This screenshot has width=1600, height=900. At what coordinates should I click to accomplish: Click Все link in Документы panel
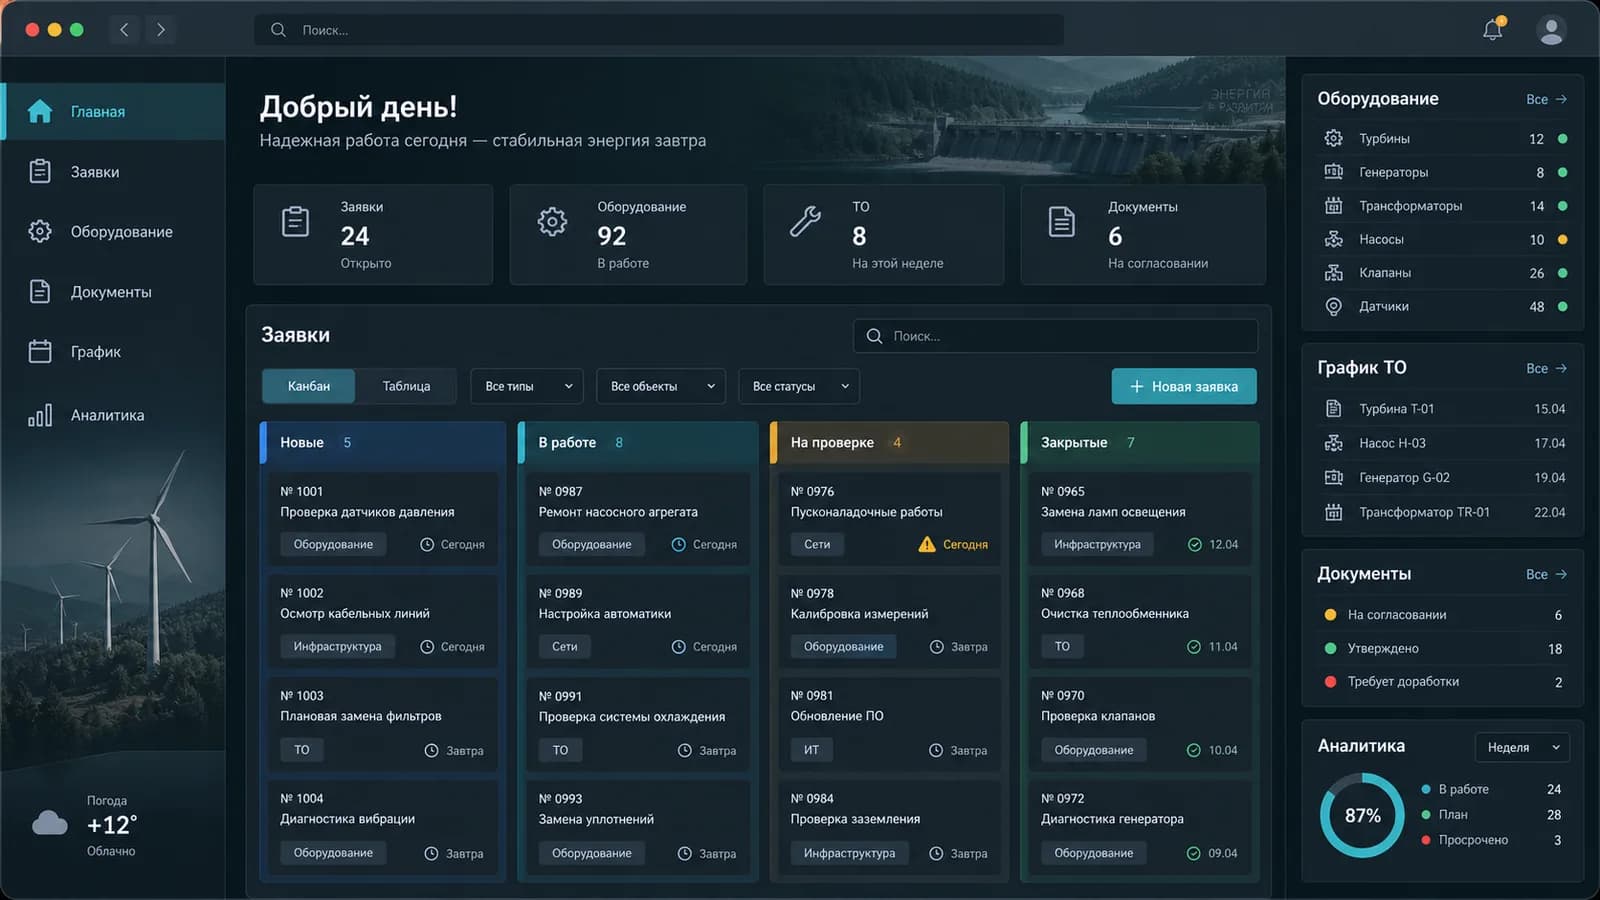(x=1546, y=574)
